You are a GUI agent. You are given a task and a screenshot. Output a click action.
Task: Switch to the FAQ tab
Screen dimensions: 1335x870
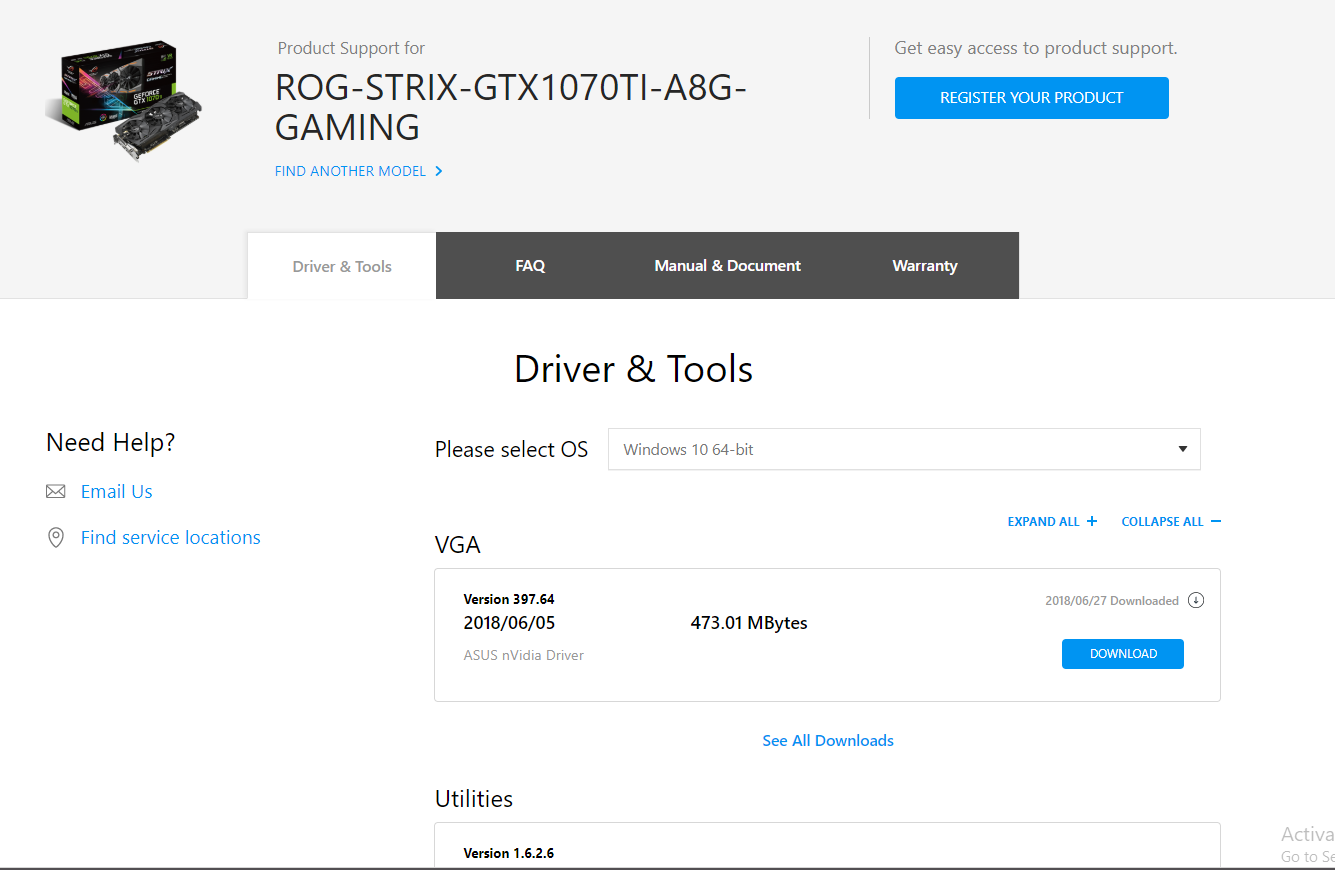(530, 266)
